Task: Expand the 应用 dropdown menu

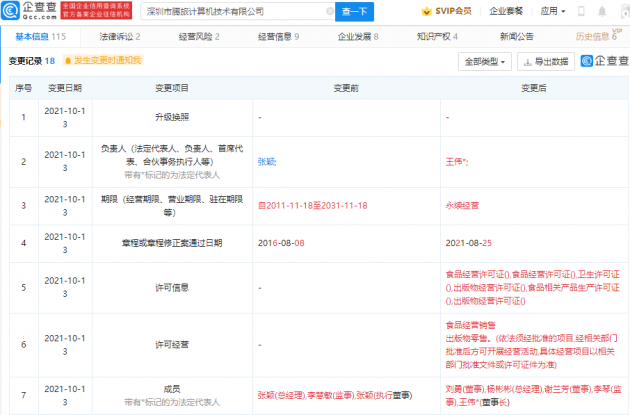Action: pos(553,11)
